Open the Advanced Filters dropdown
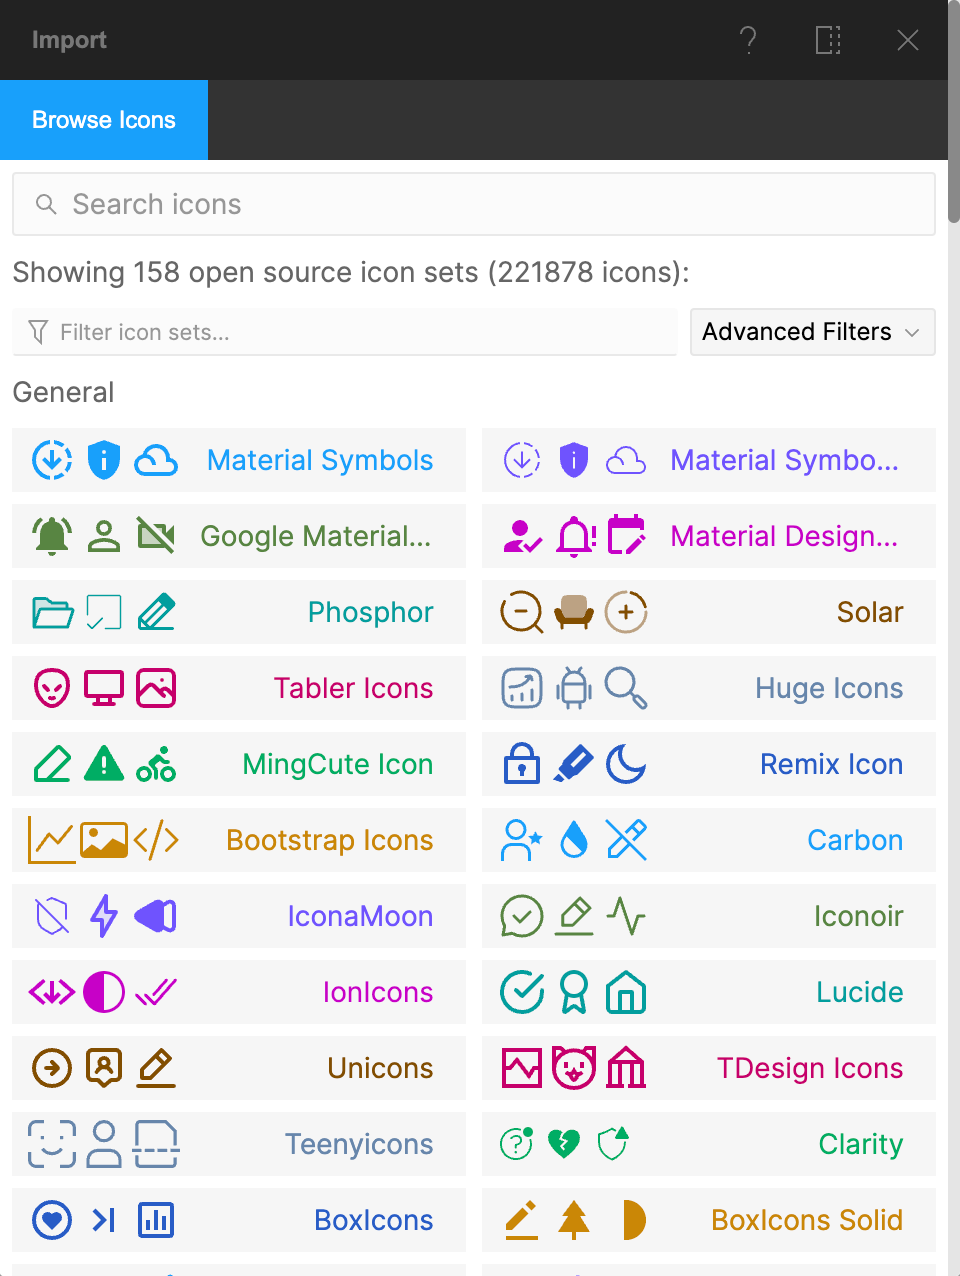960x1276 pixels. pyautogui.click(x=812, y=332)
